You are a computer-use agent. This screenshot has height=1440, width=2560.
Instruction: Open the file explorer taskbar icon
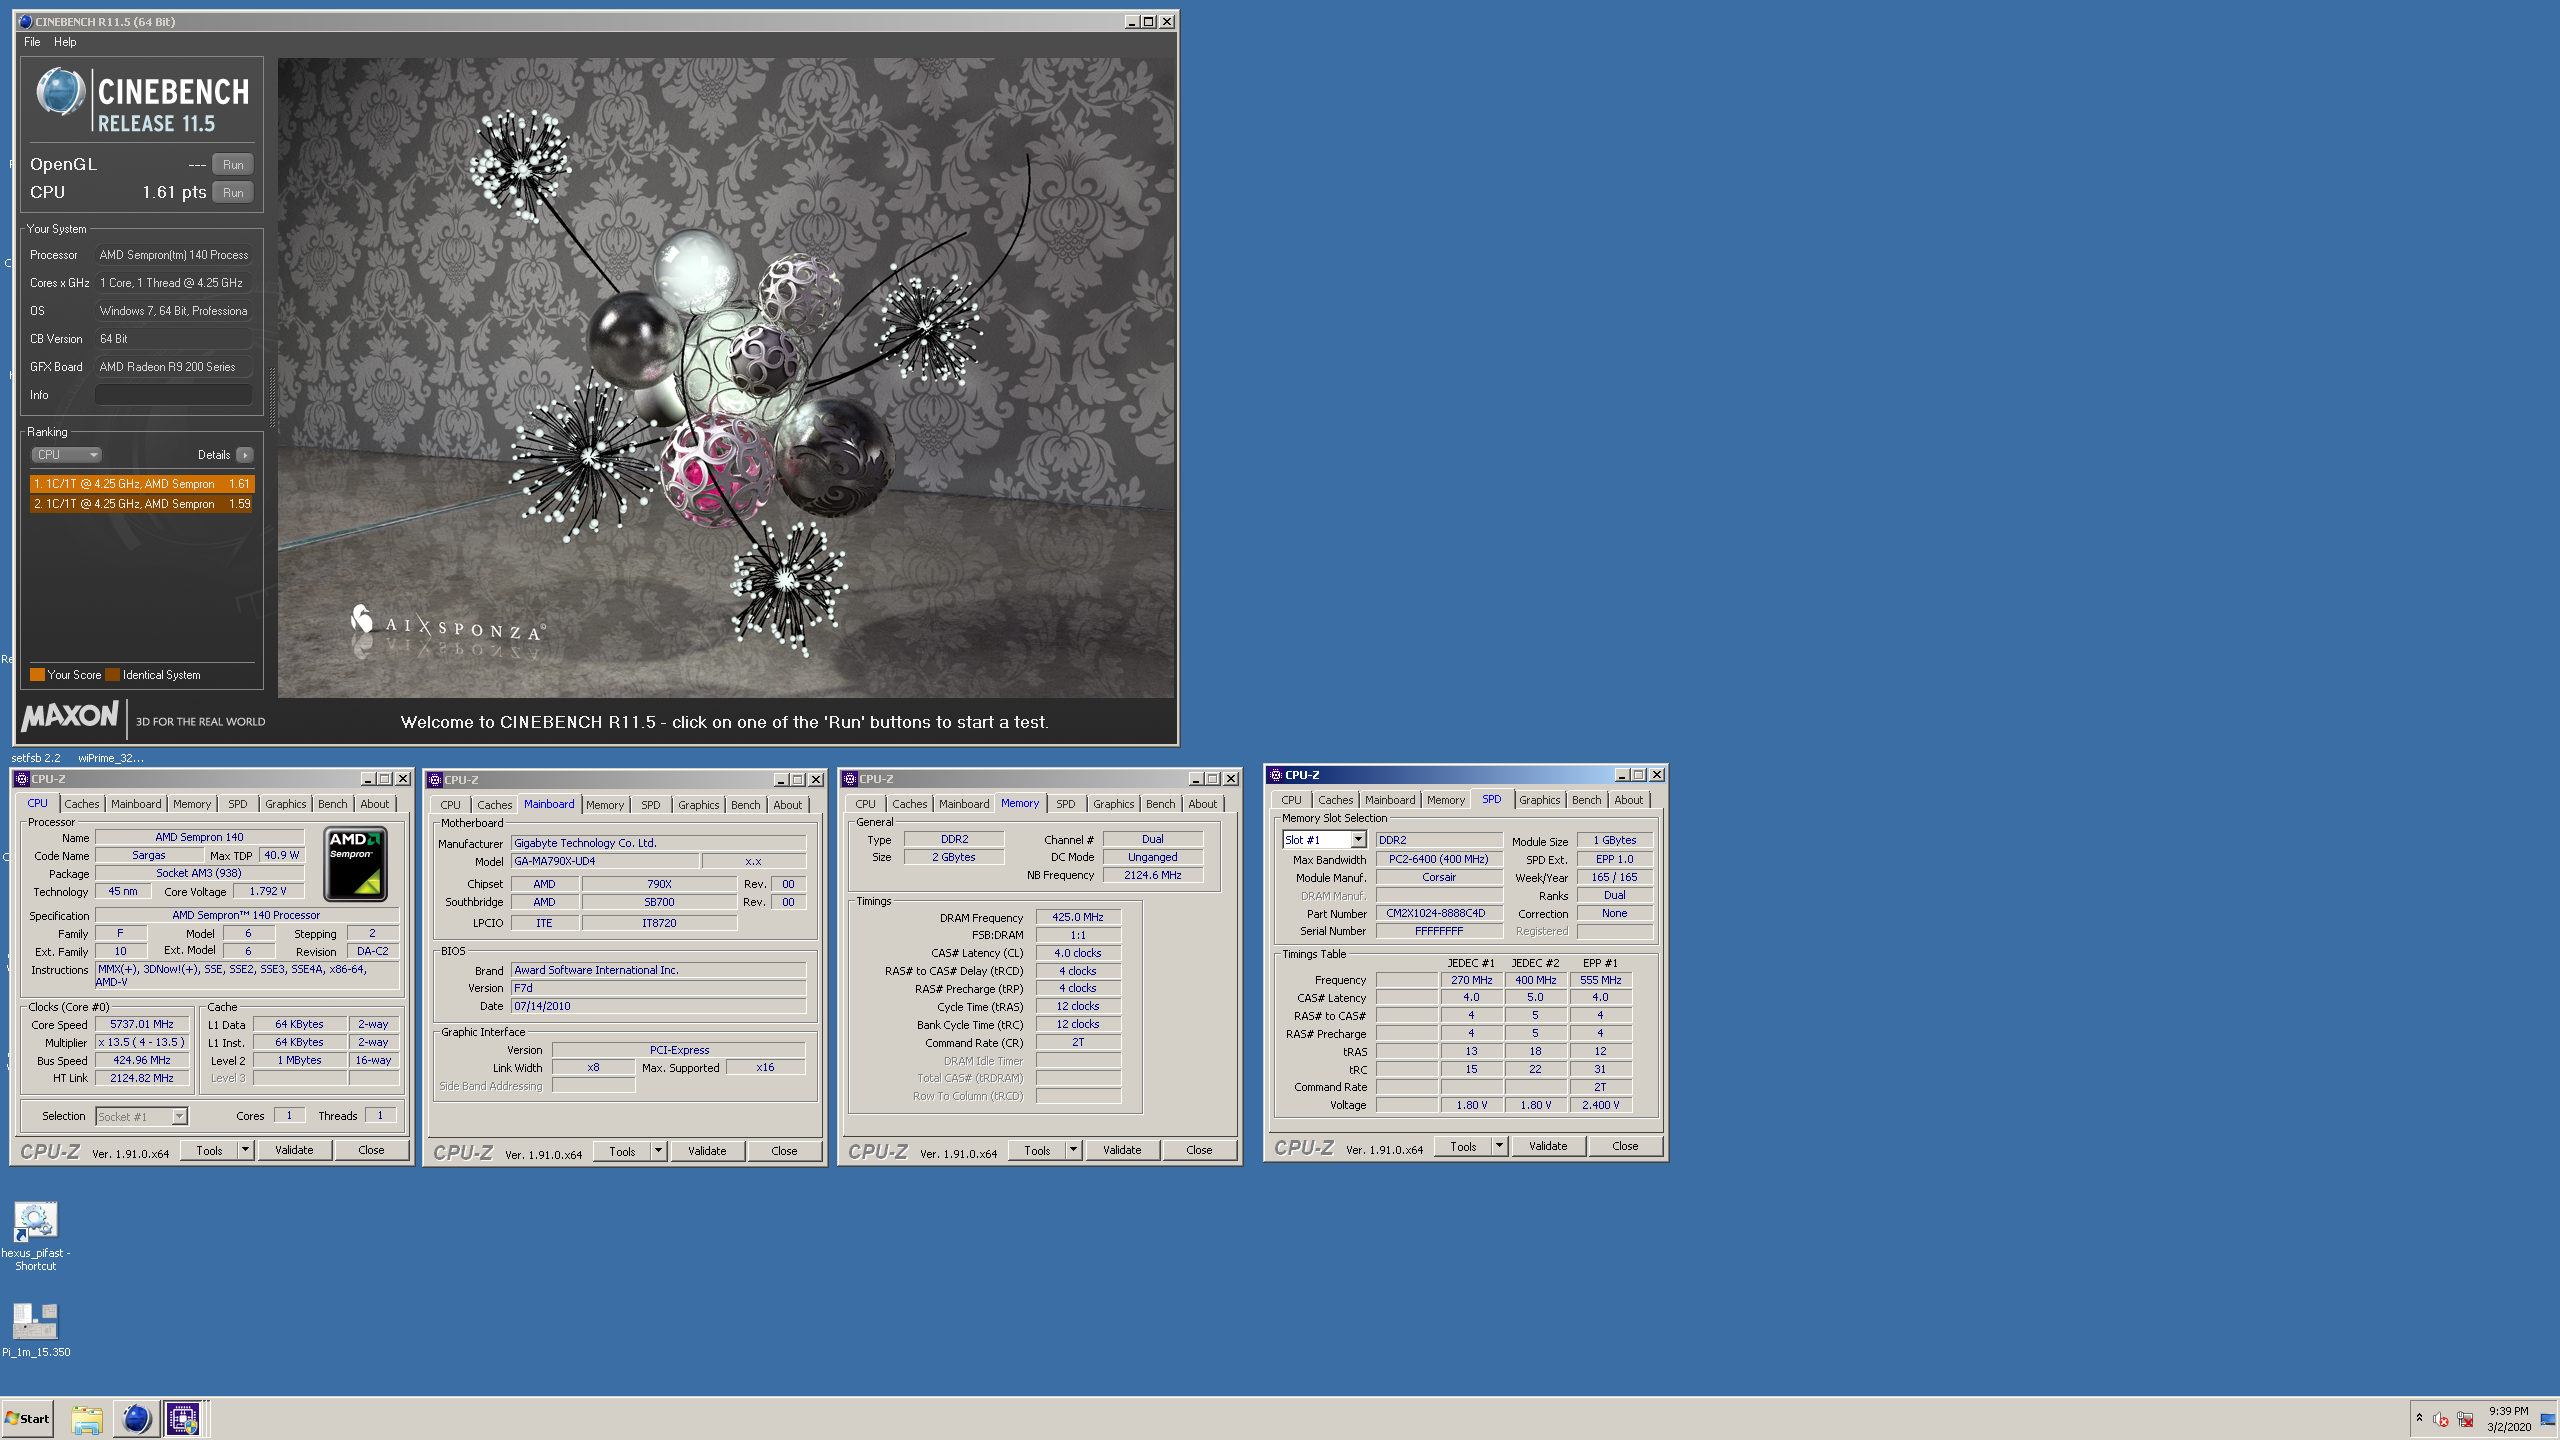coord(87,1419)
